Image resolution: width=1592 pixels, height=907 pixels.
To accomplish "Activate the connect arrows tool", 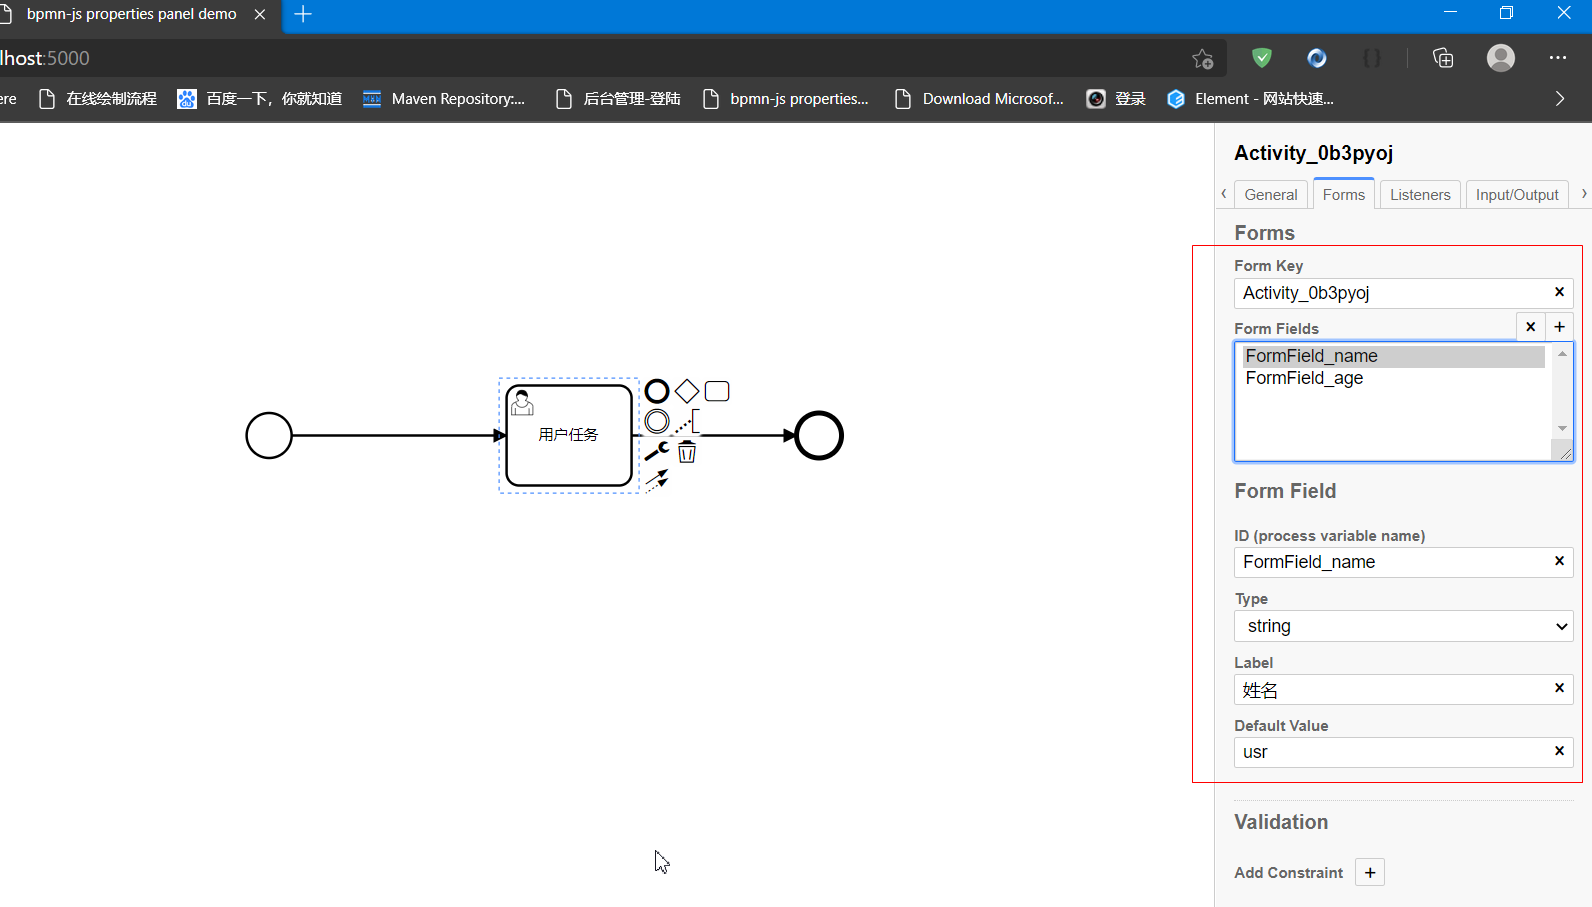I will [x=657, y=481].
